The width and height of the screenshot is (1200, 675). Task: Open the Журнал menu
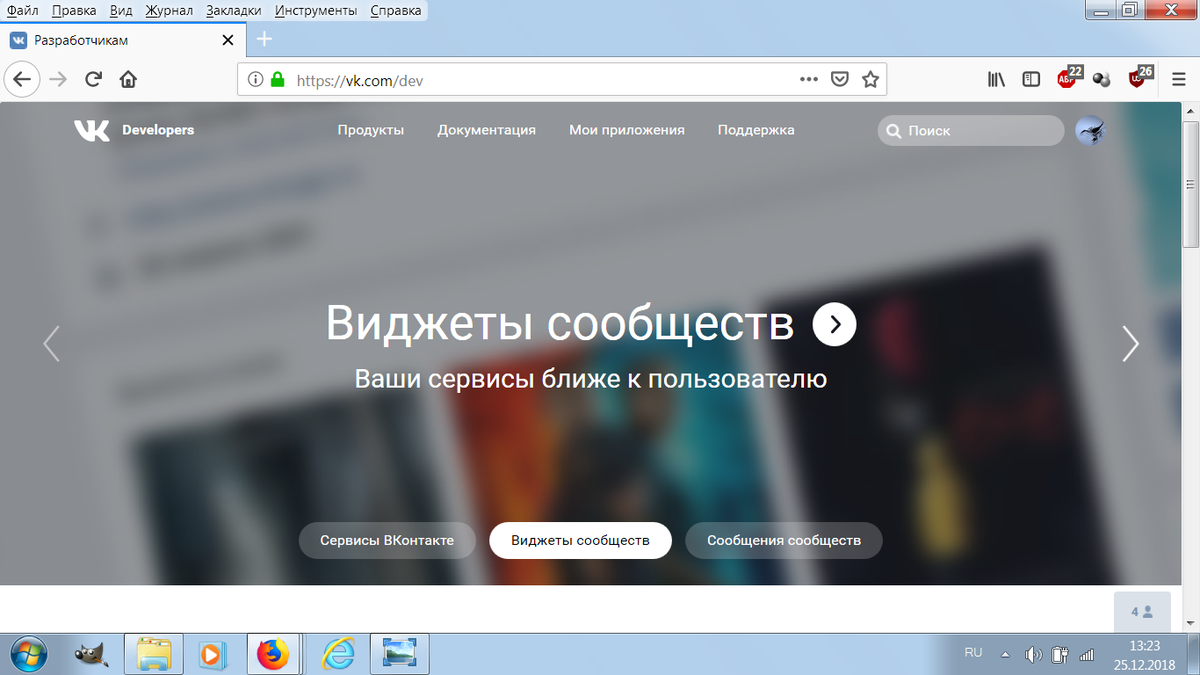pos(169,11)
